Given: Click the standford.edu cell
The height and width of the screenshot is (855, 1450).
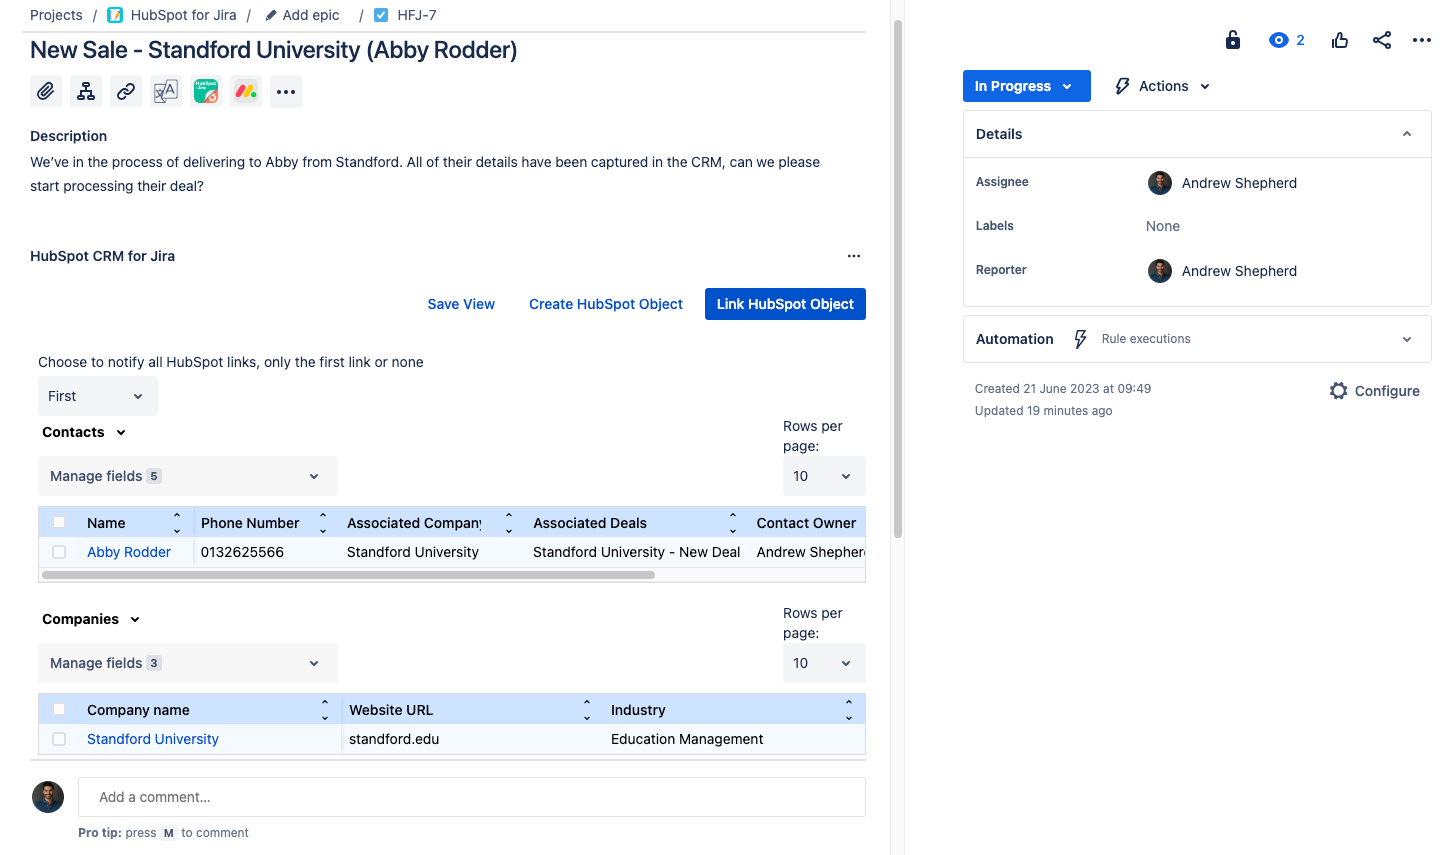Looking at the screenshot, I should [394, 739].
